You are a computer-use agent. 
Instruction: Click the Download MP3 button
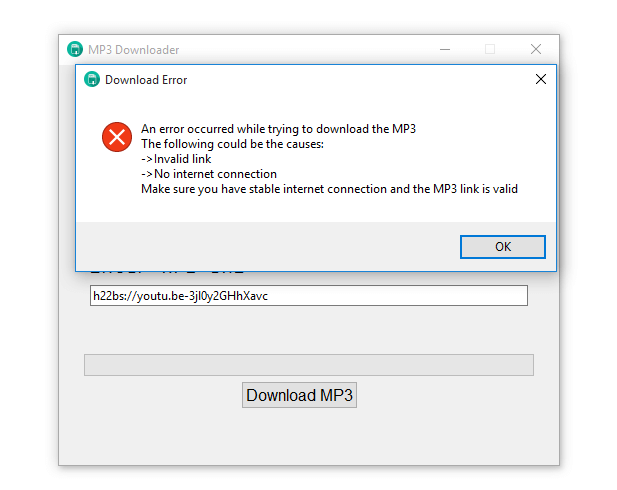click(299, 395)
